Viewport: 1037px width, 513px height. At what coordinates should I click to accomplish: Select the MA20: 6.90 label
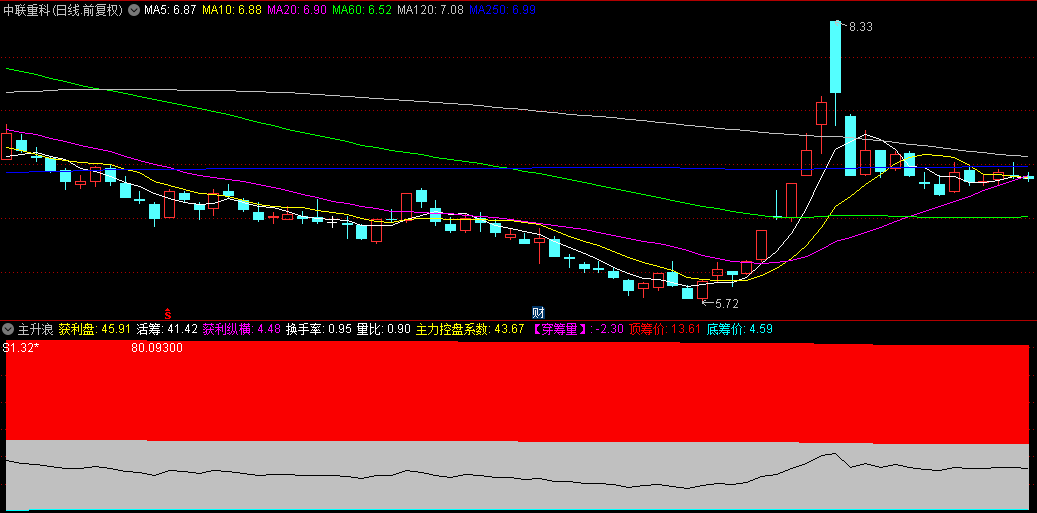tap(296, 10)
